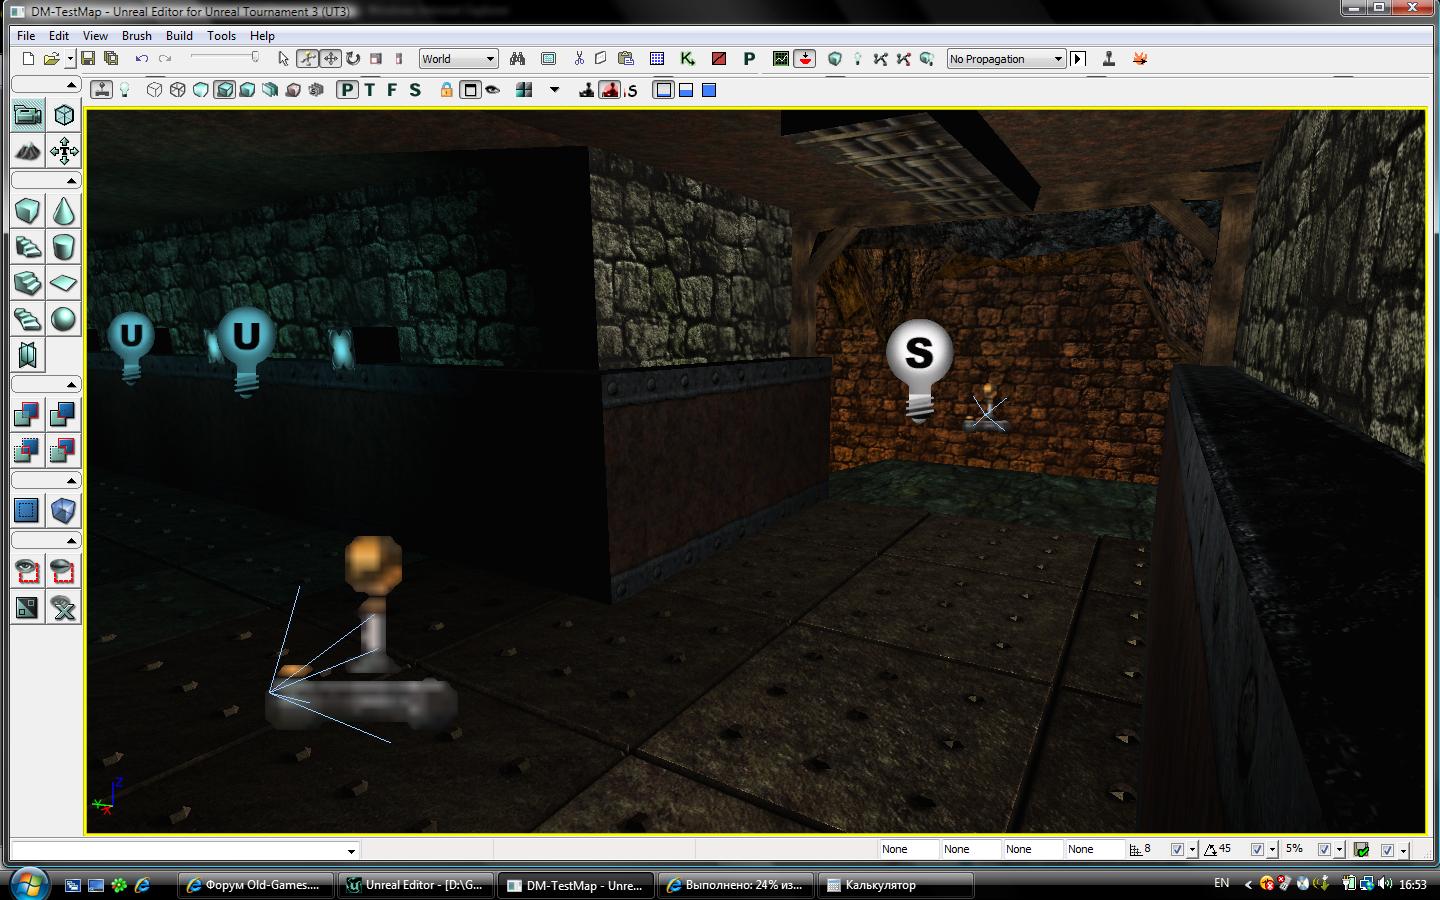This screenshot has height=900, width=1440.
Task: Click the CSG Subtract icon
Action: pyautogui.click(x=64, y=414)
